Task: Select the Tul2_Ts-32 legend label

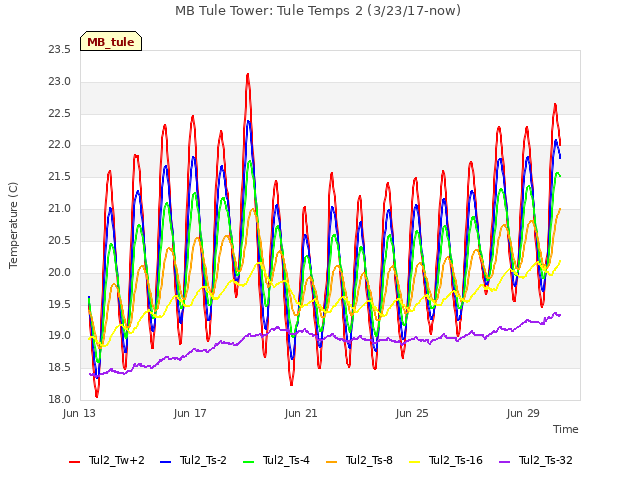Action: (546, 460)
